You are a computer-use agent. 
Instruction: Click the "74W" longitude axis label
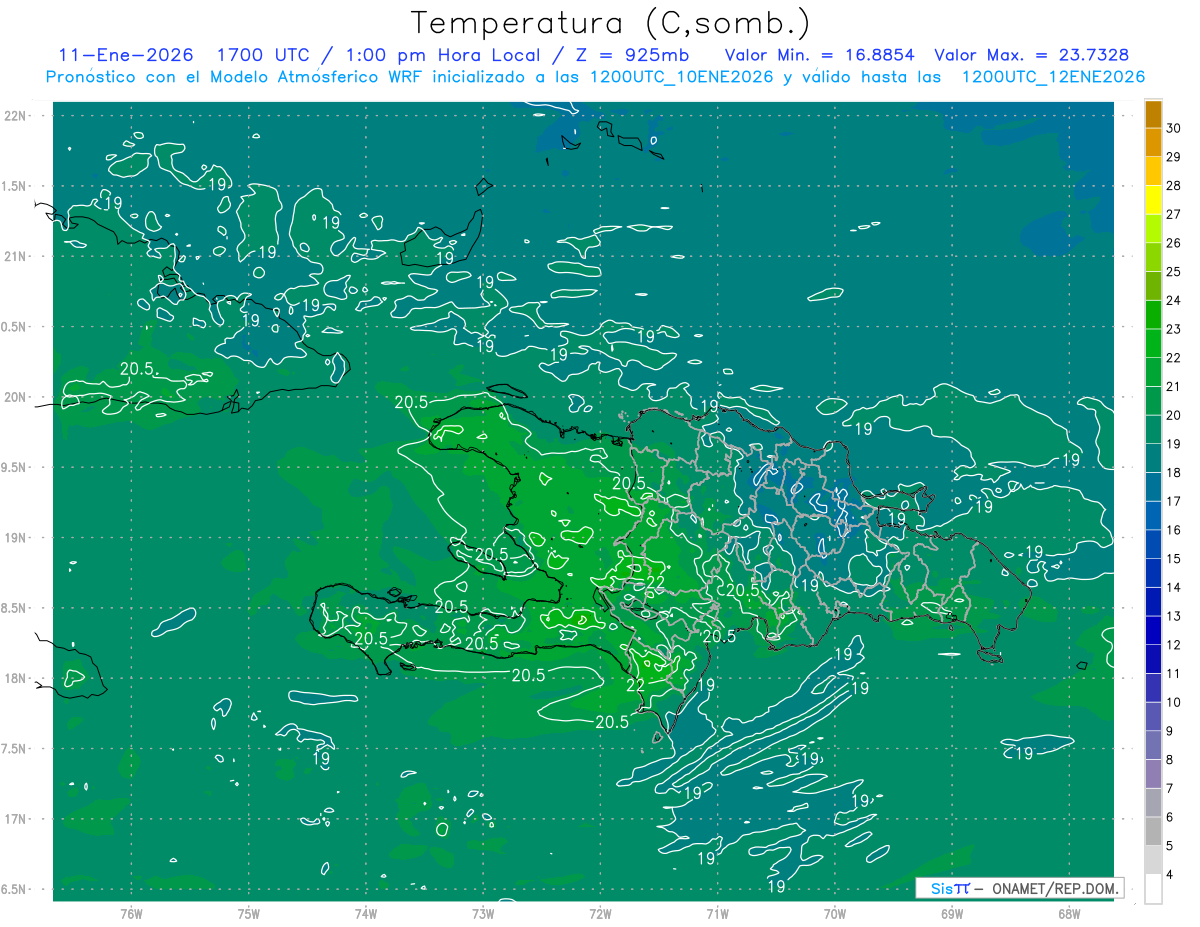365,914
